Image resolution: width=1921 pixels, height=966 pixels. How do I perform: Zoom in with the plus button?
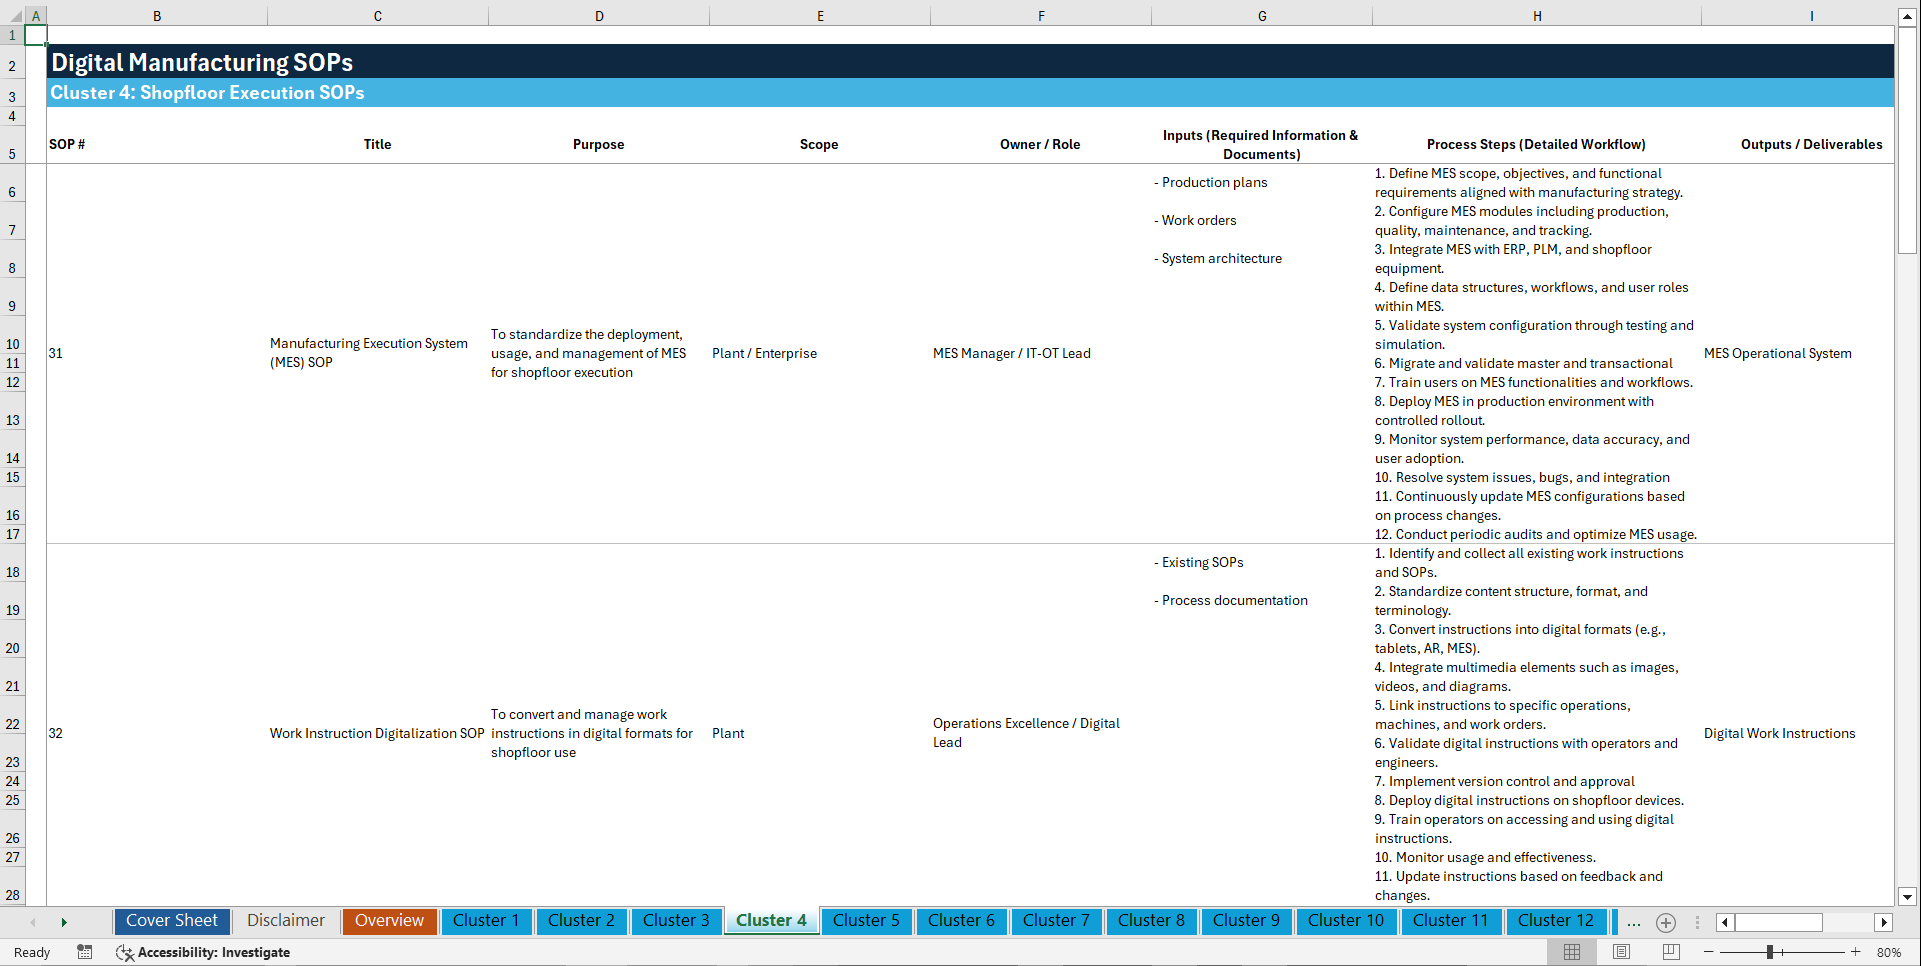coord(1856,952)
